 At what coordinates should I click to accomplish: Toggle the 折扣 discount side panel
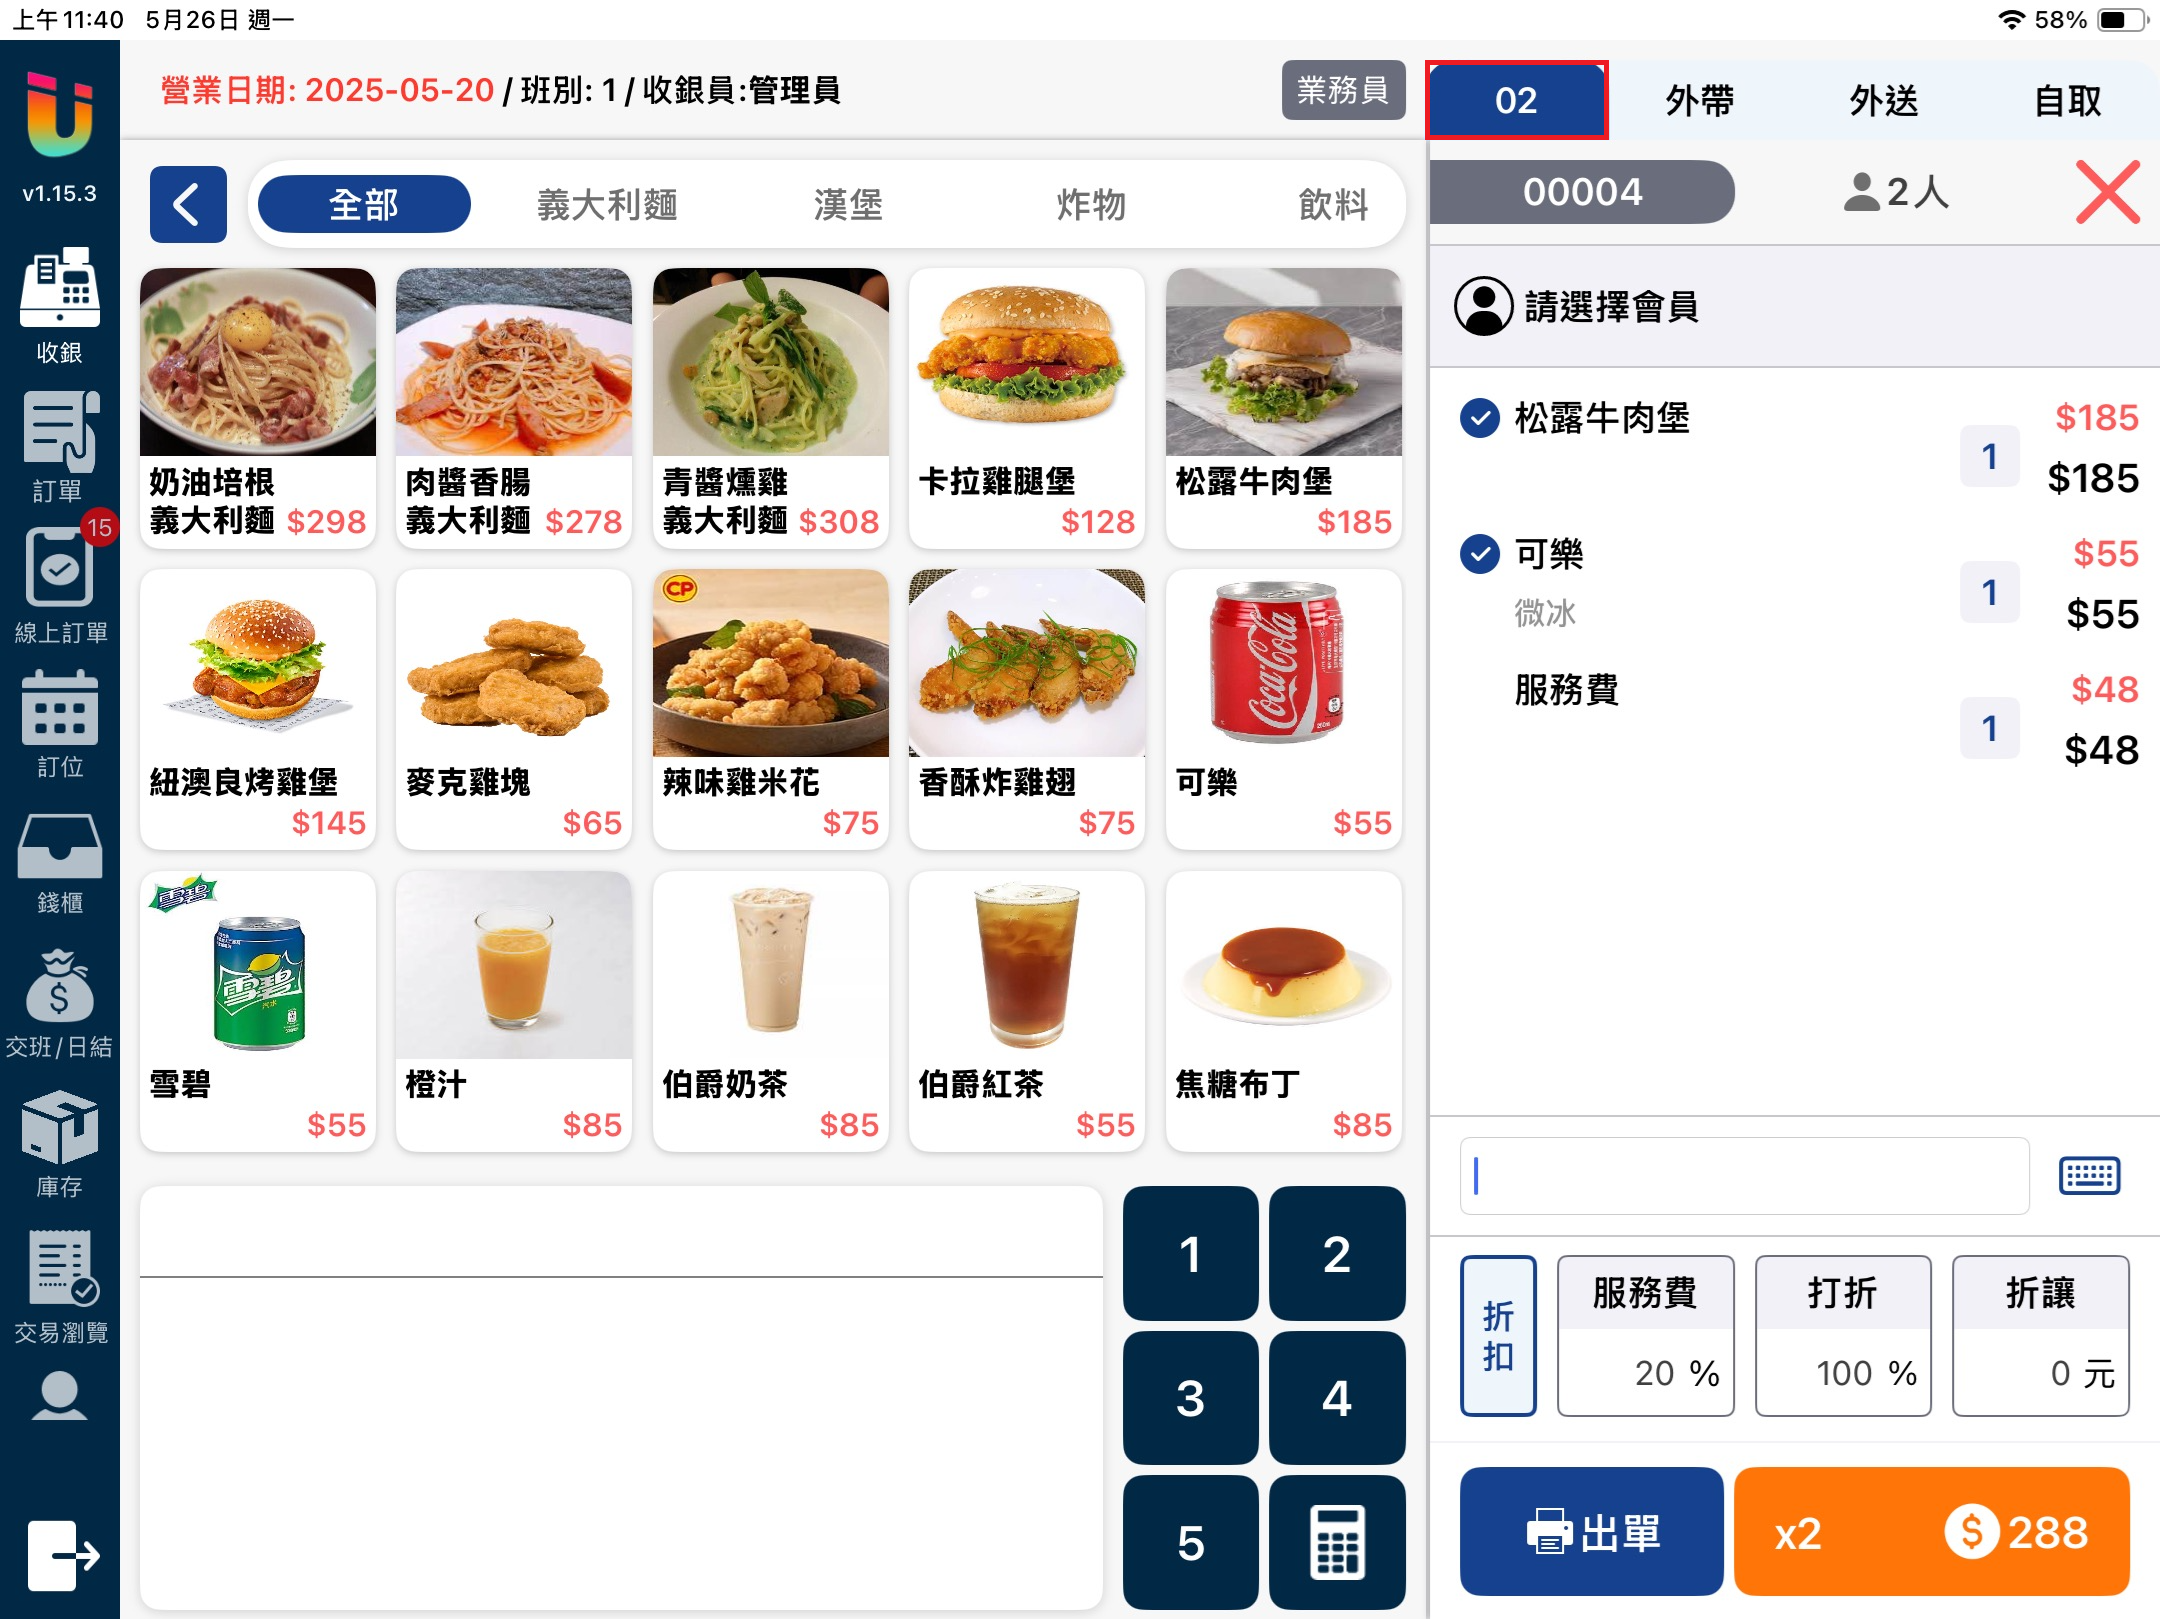click(1498, 1336)
